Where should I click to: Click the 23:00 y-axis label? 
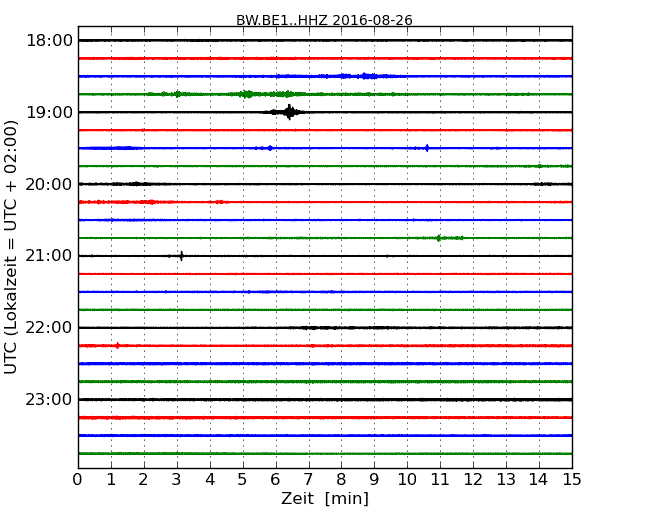(x=49, y=400)
